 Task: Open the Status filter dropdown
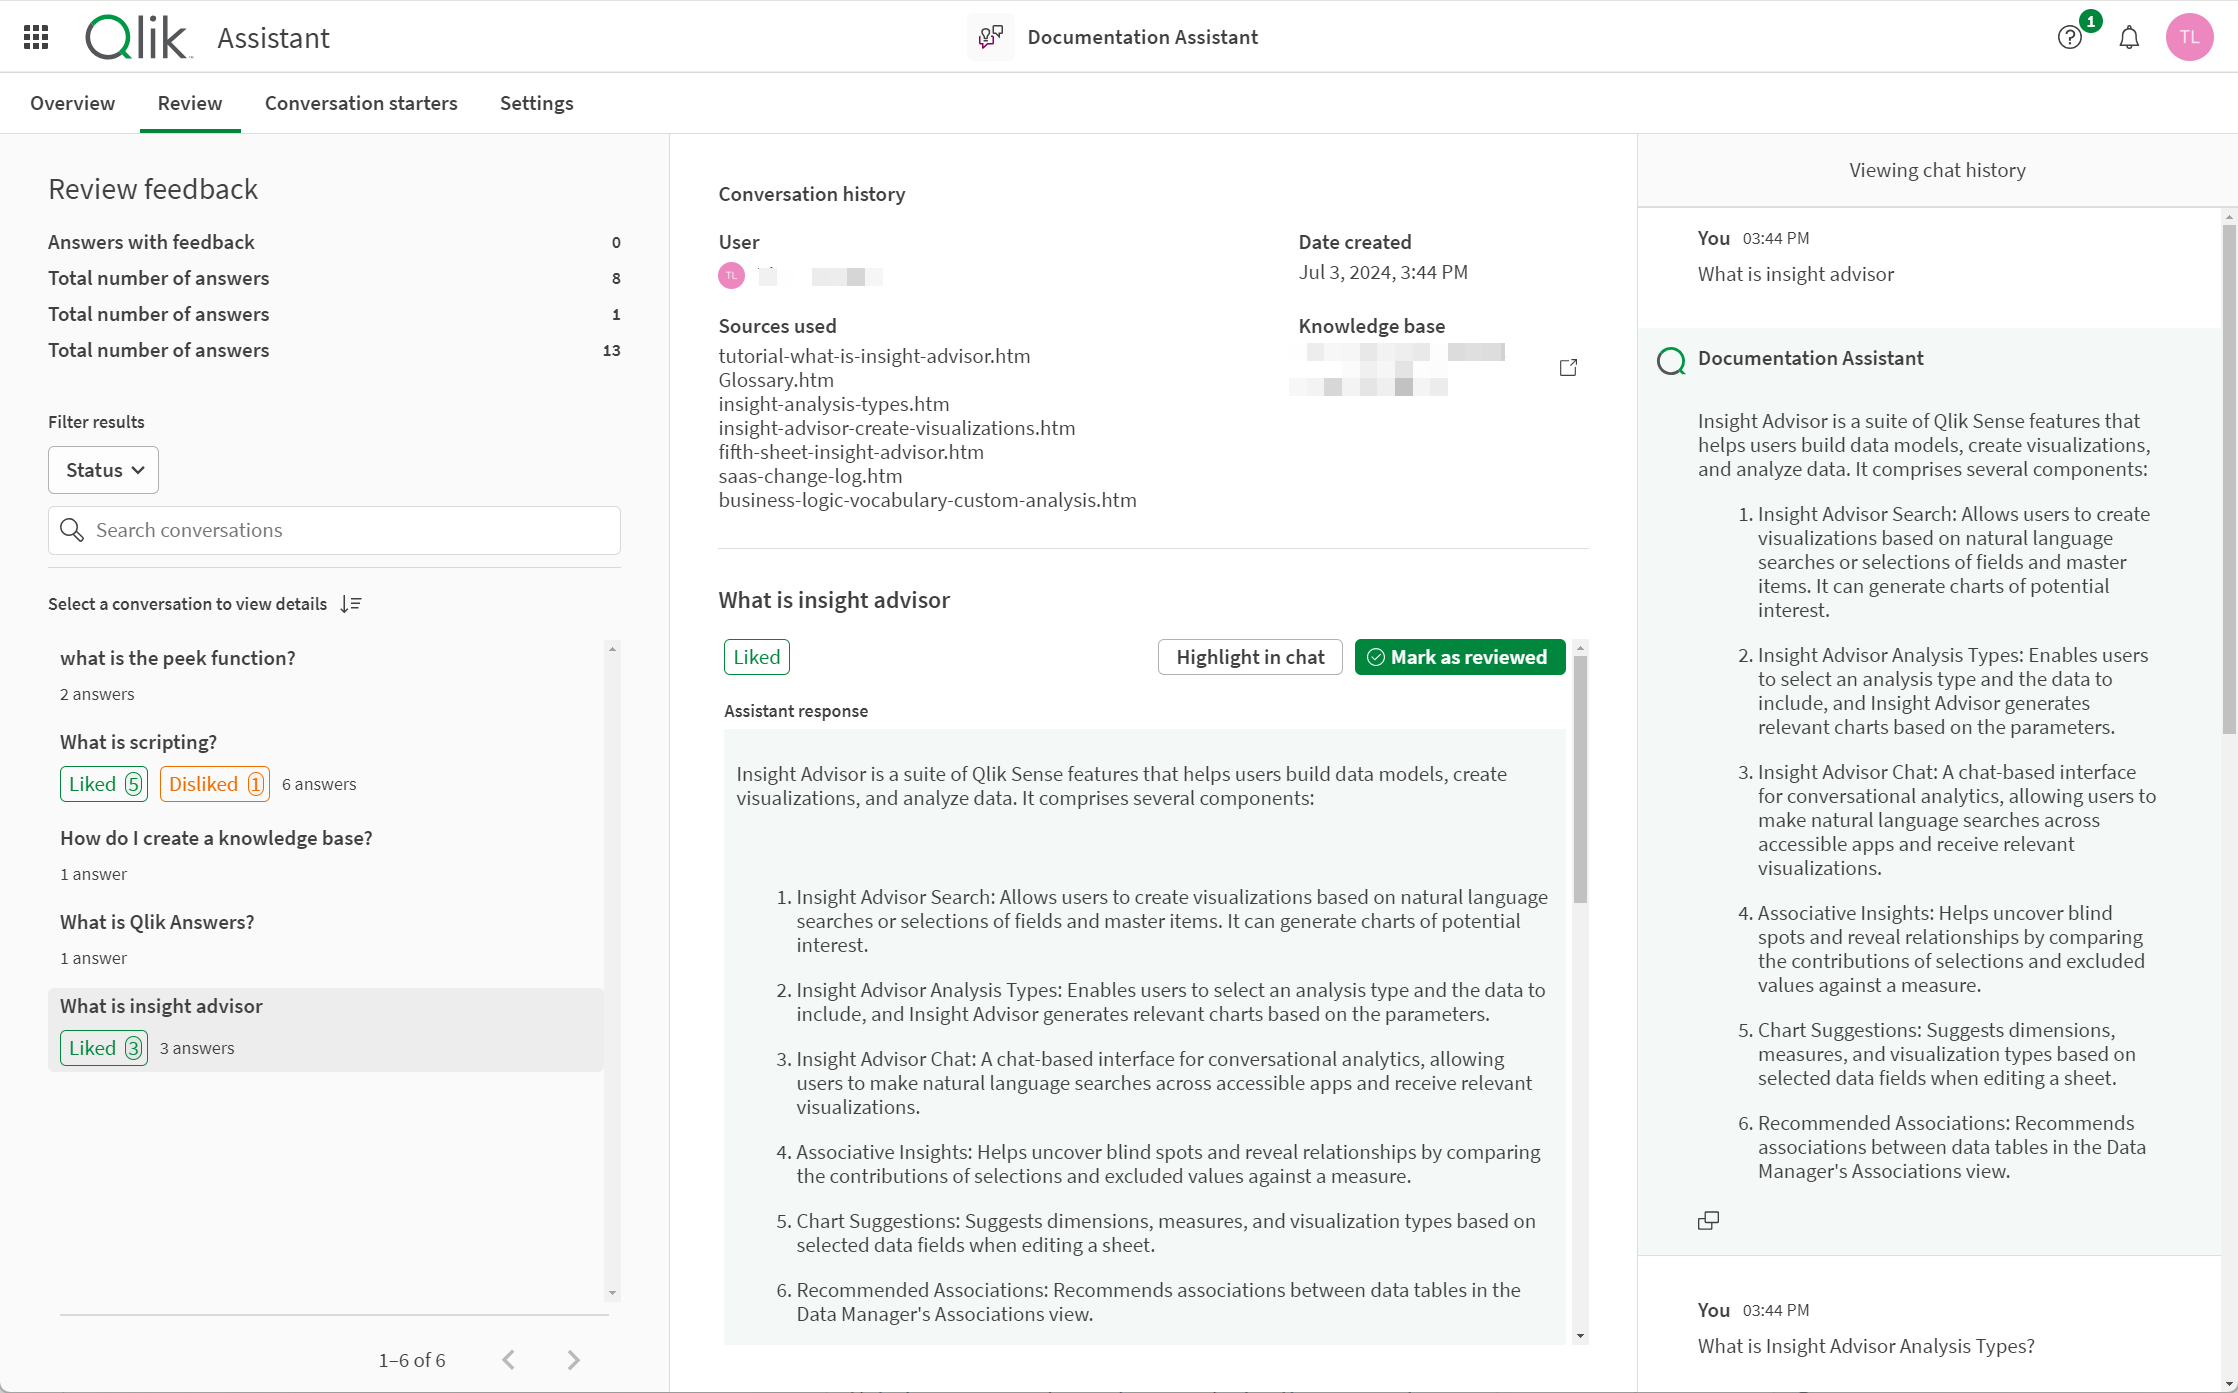103,469
